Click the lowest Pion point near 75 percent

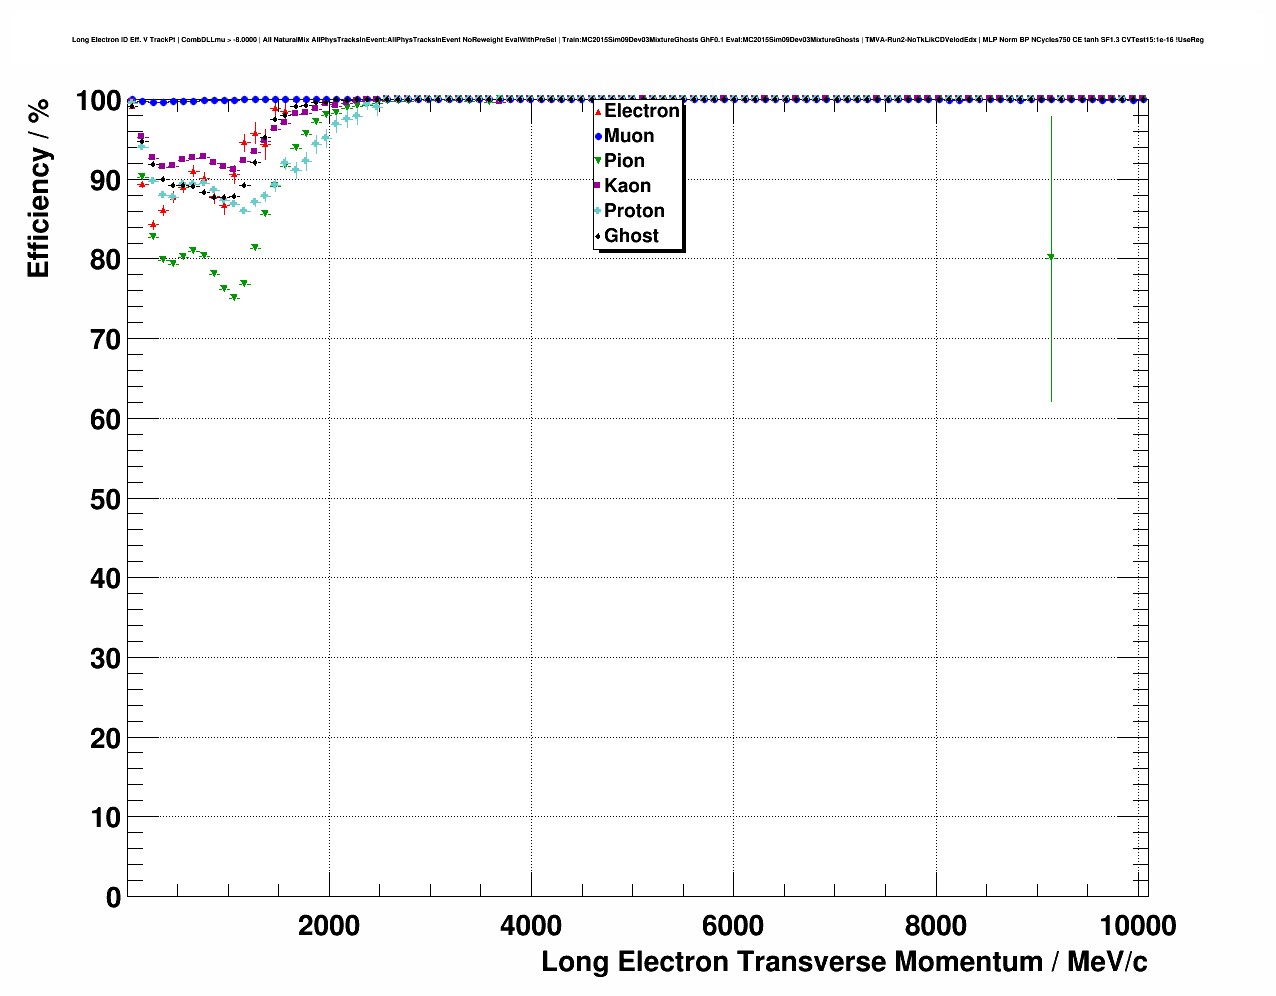(x=234, y=297)
